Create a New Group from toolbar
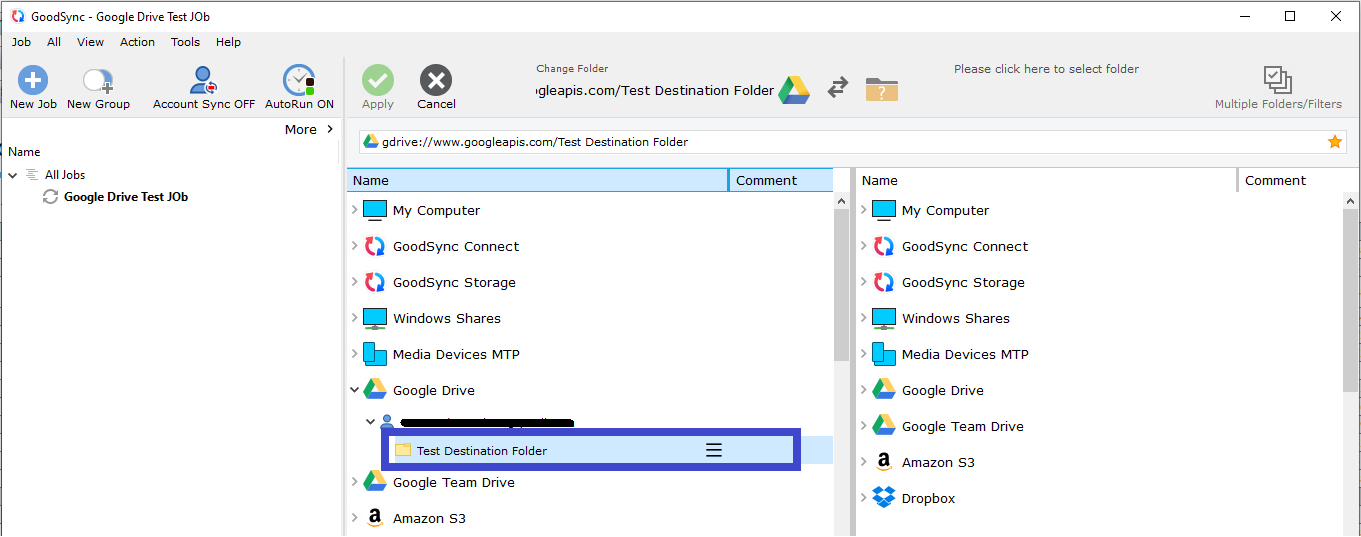 [x=98, y=81]
